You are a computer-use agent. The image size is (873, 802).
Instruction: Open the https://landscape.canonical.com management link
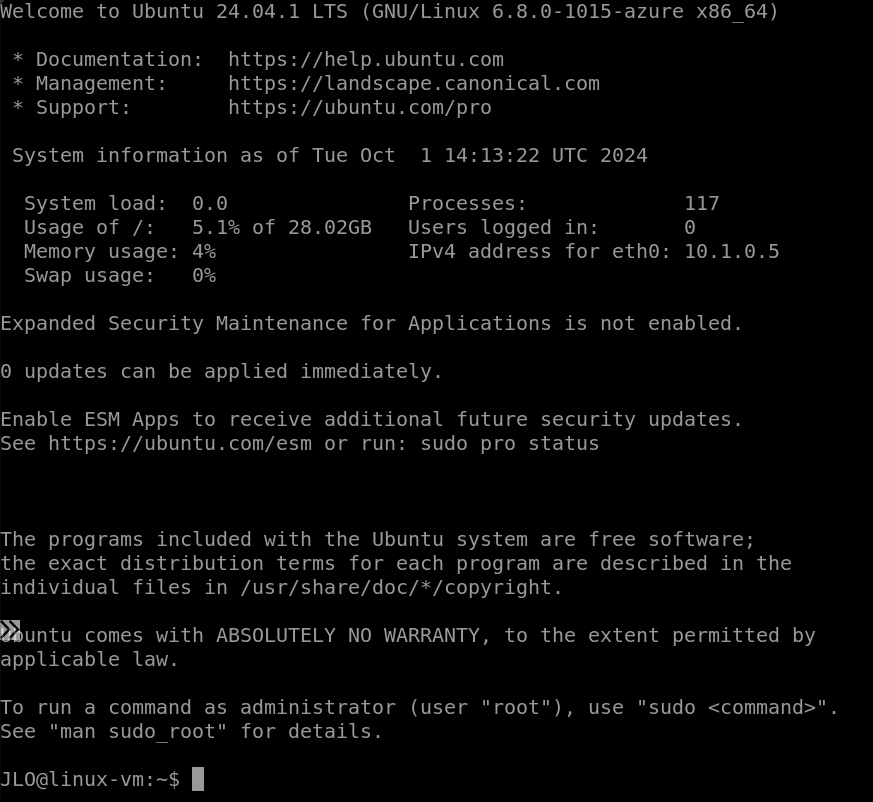click(x=414, y=84)
